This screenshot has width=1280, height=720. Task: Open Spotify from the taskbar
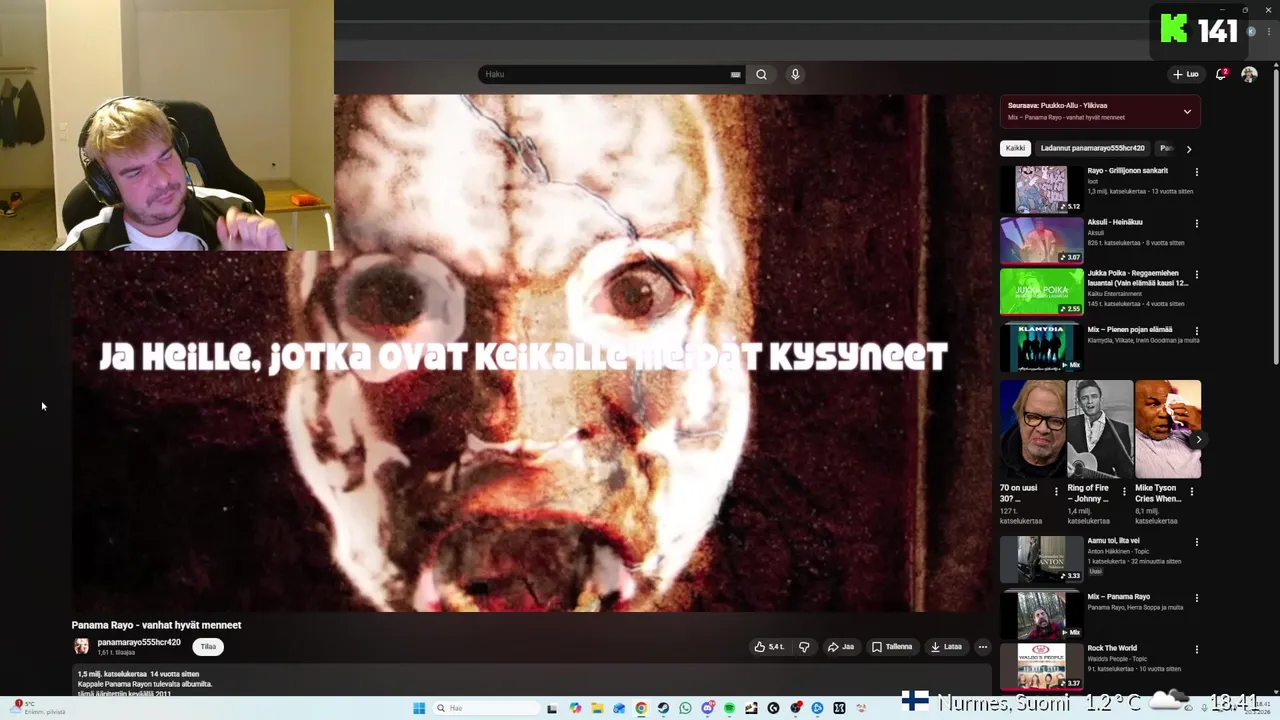click(729, 708)
